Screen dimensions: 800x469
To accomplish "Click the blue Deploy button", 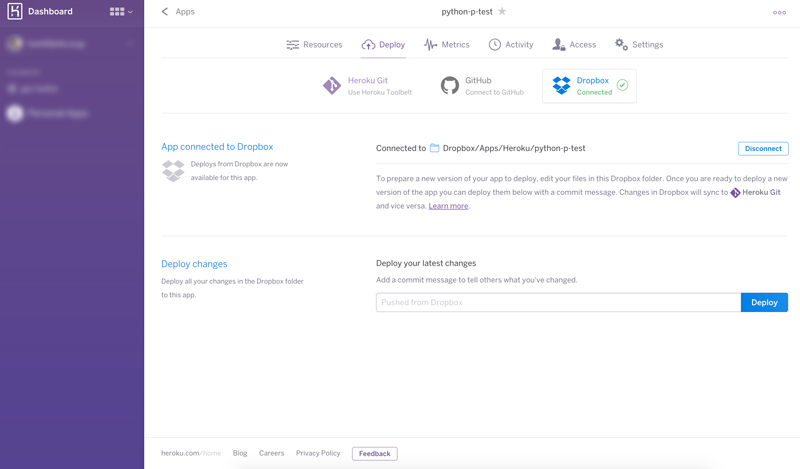I will click(764, 302).
